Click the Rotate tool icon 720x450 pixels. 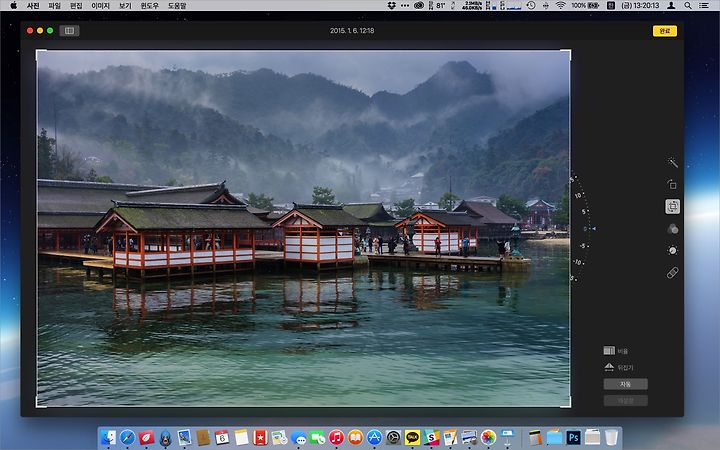672,185
